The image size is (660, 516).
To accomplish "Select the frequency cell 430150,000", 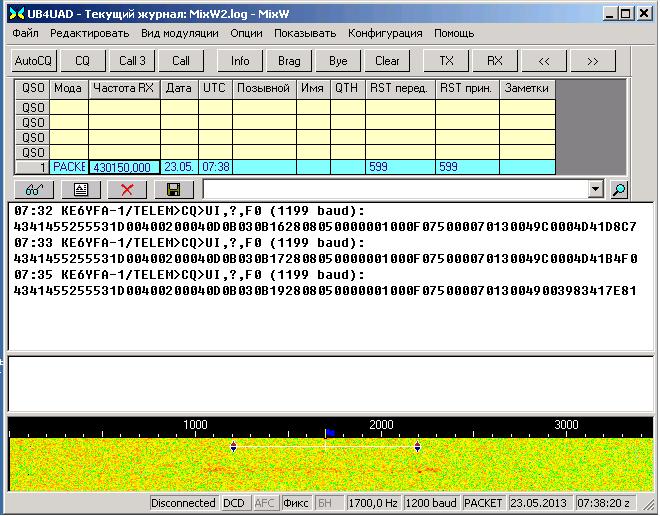I will [125, 167].
